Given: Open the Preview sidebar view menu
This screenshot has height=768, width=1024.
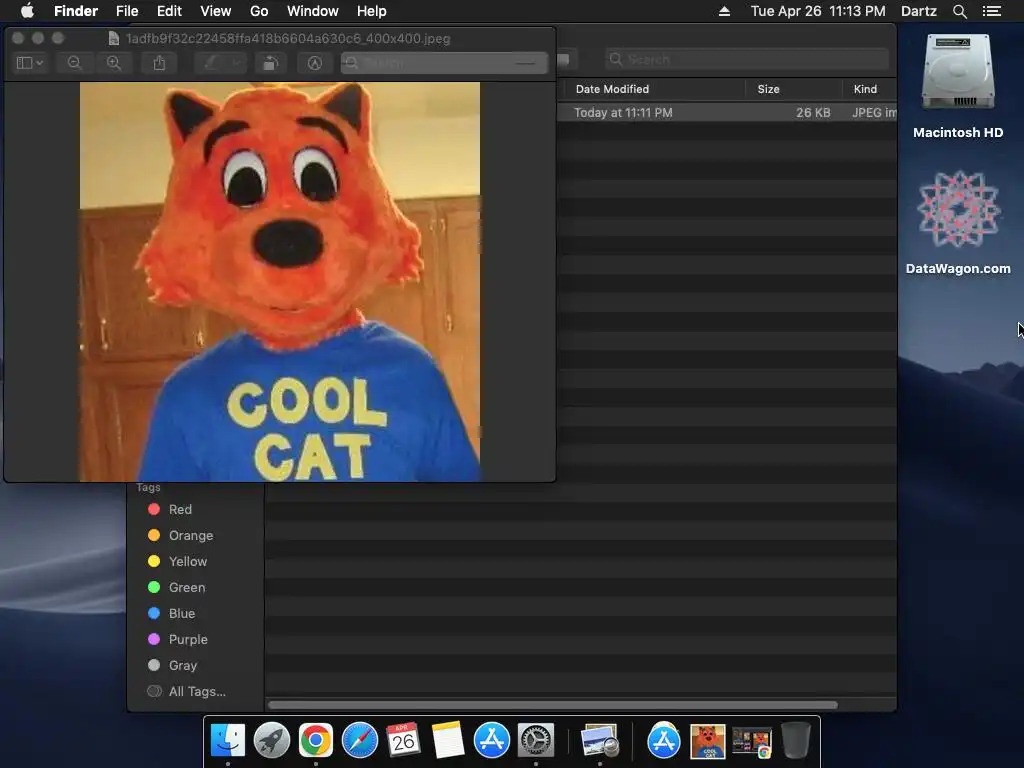Looking at the screenshot, I should (30, 63).
